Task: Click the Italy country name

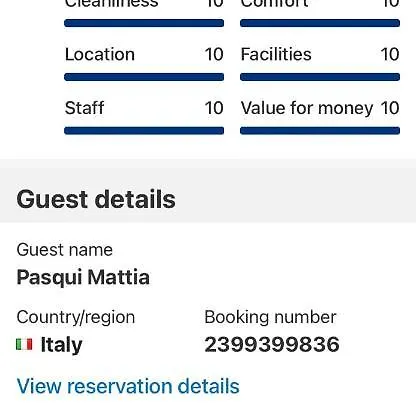Action: click(x=61, y=345)
